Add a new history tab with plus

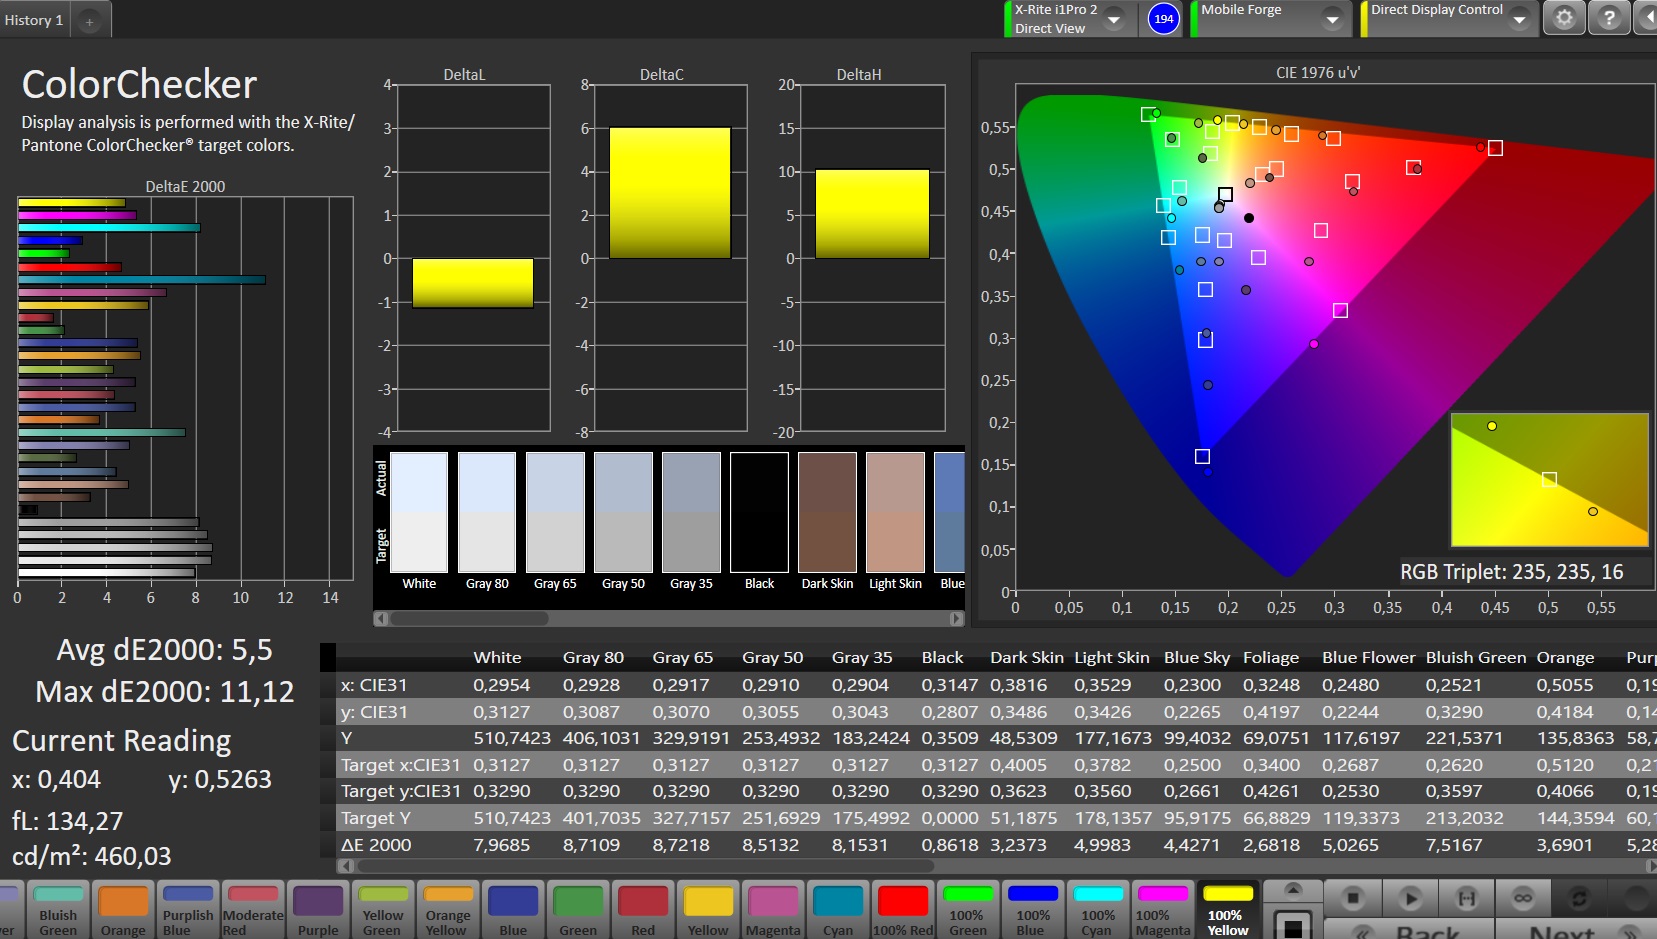pos(89,20)
